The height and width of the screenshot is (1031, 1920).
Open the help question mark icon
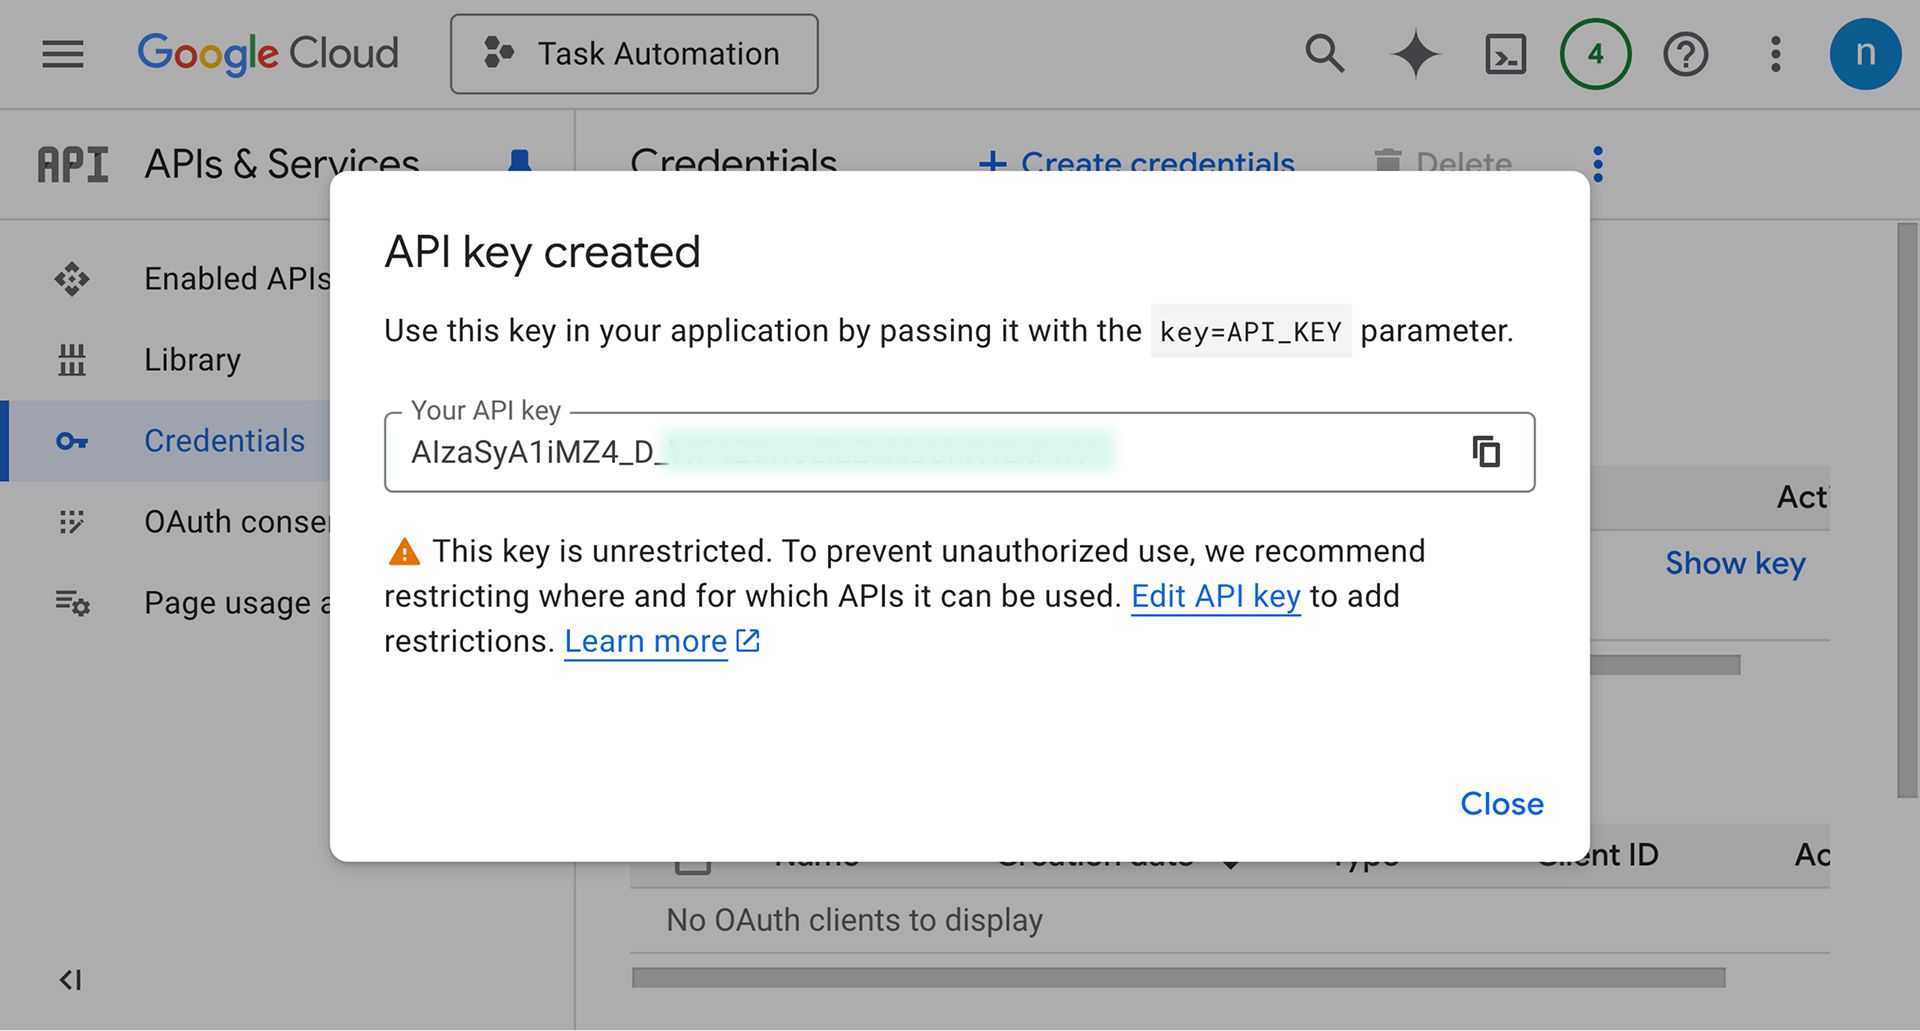(x=1685, y=54)
